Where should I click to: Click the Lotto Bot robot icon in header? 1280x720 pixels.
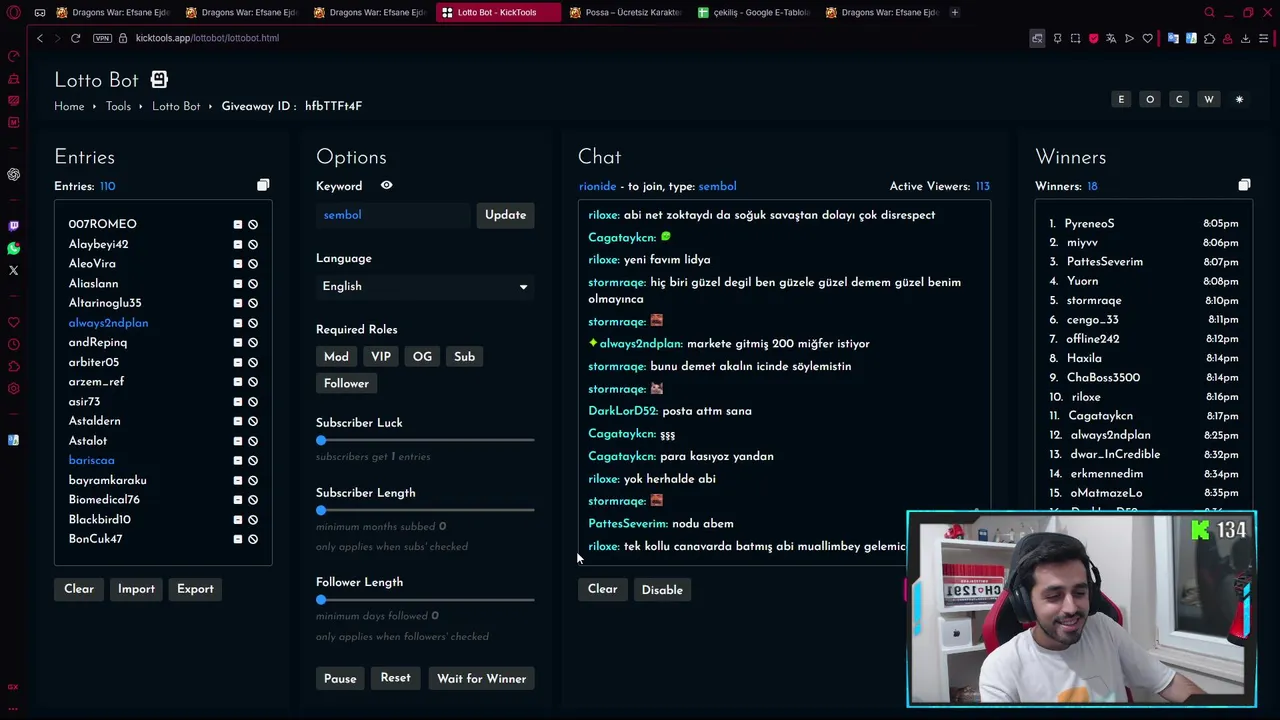coord(159,79)
